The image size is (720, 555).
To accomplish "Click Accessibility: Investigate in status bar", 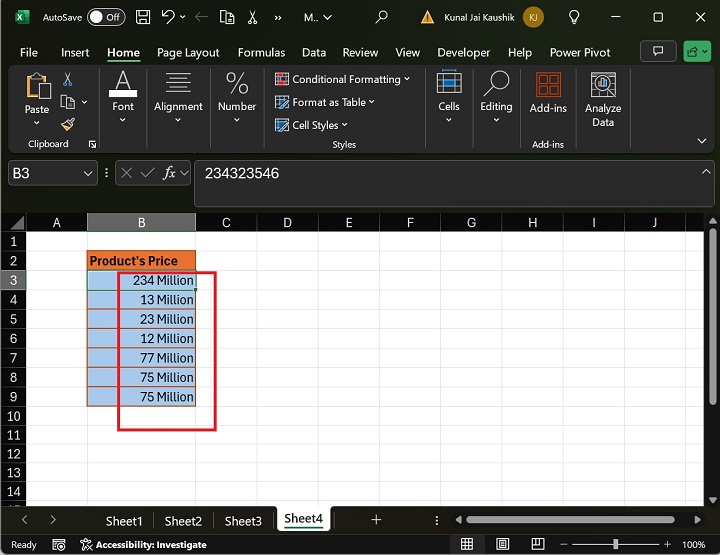I will click(143, 544).
